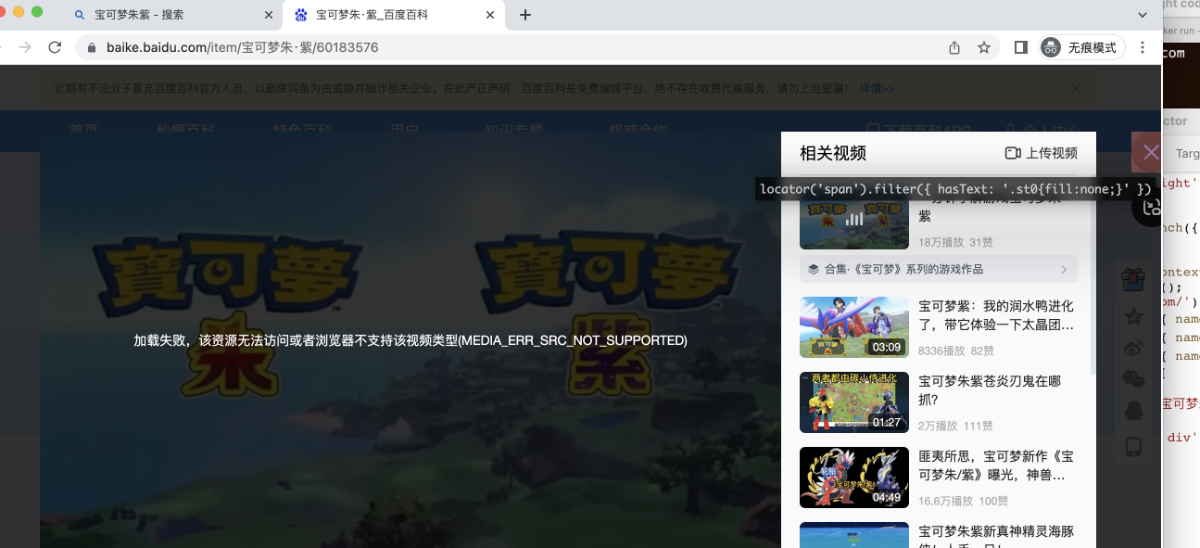Open the currently playing video thumbnail
The image size is (1200, 548).
854,219
